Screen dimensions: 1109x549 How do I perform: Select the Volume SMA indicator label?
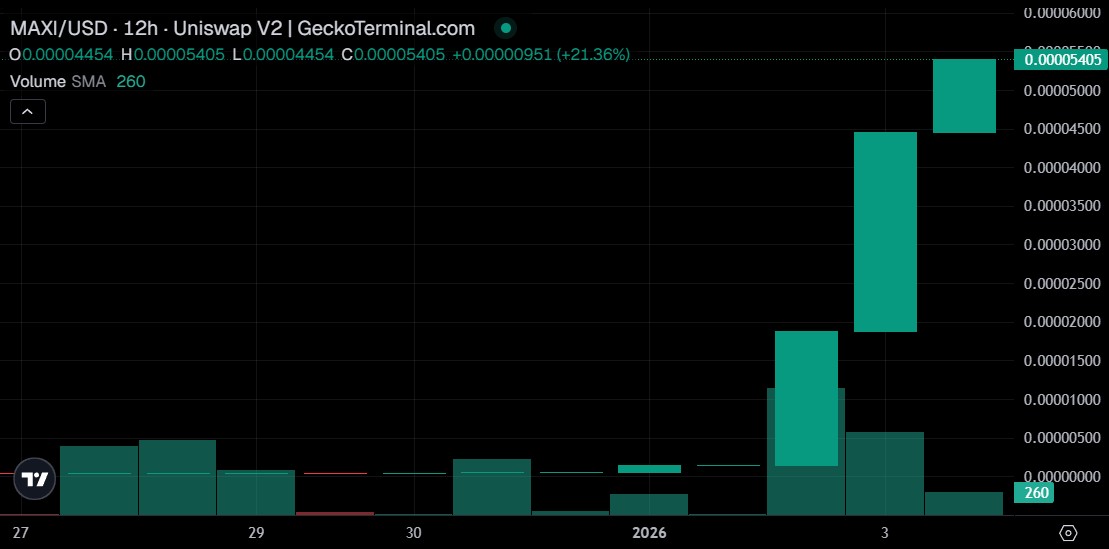pos(57,81)
